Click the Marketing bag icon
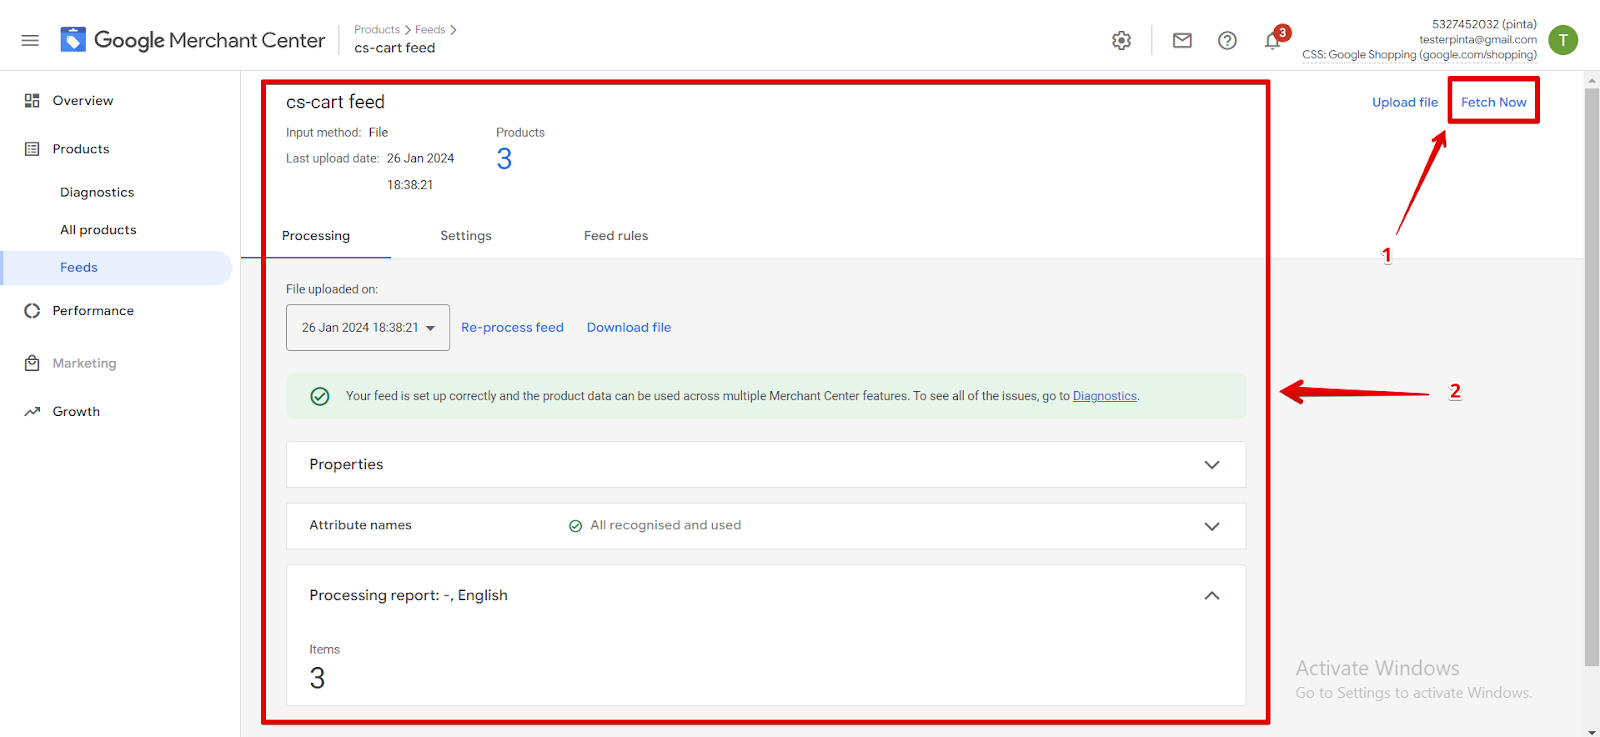This screenshot has width=1600, height=737. point(32,363)
